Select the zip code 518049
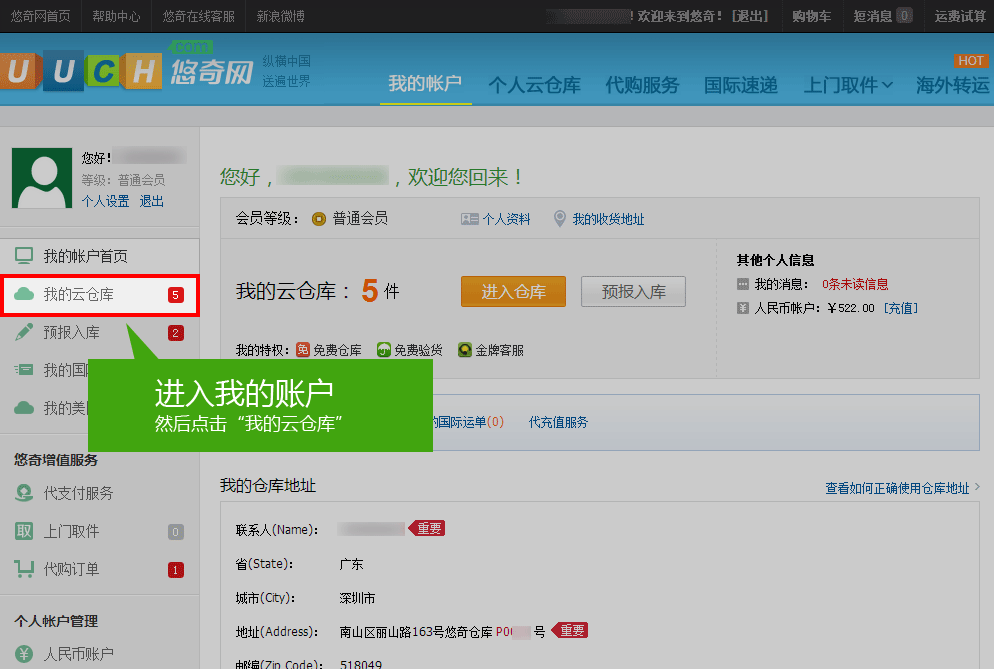This screenshot has width=994, height=669. pyautogui.click(x=361, y=664)
